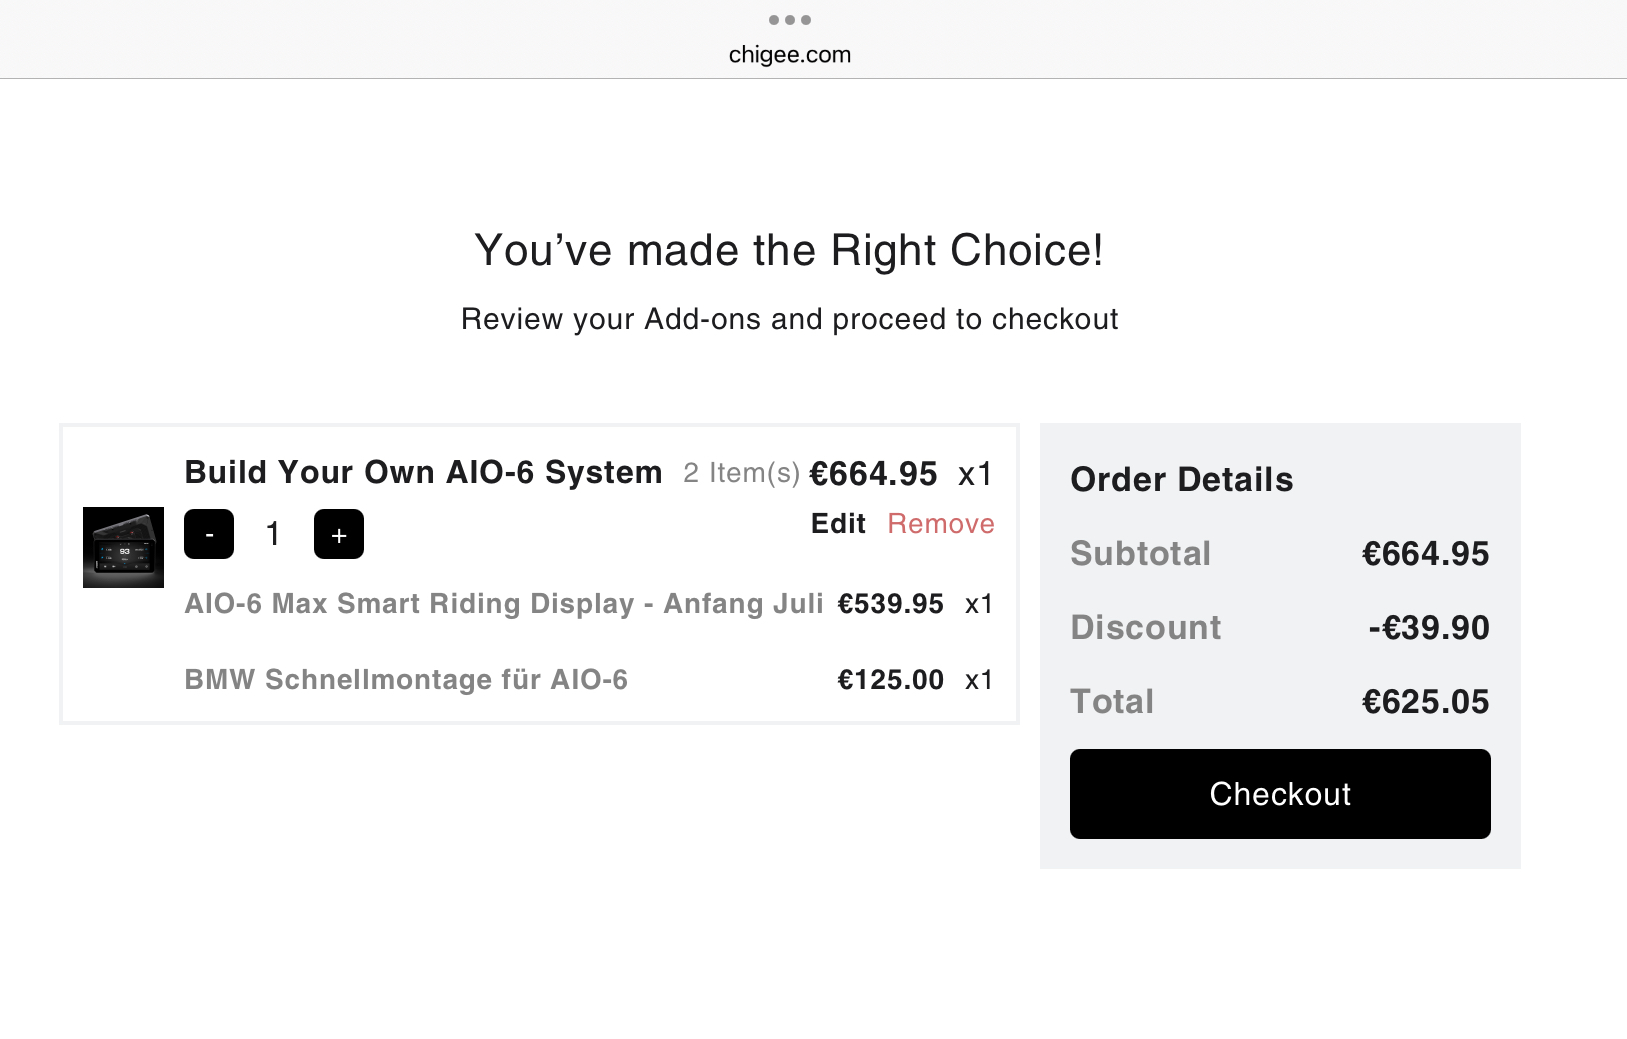Click BMW Schnellmontage für AIO-6 item
1627x1039 pixels.
406,680
